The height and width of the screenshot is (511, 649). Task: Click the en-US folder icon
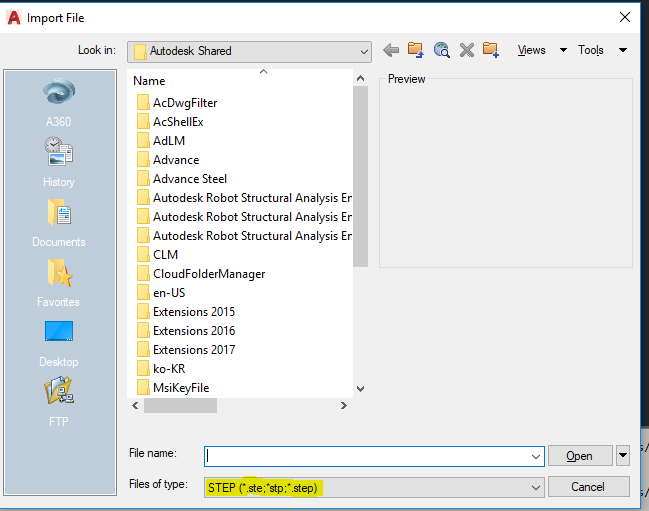click(x=143, y=293)
